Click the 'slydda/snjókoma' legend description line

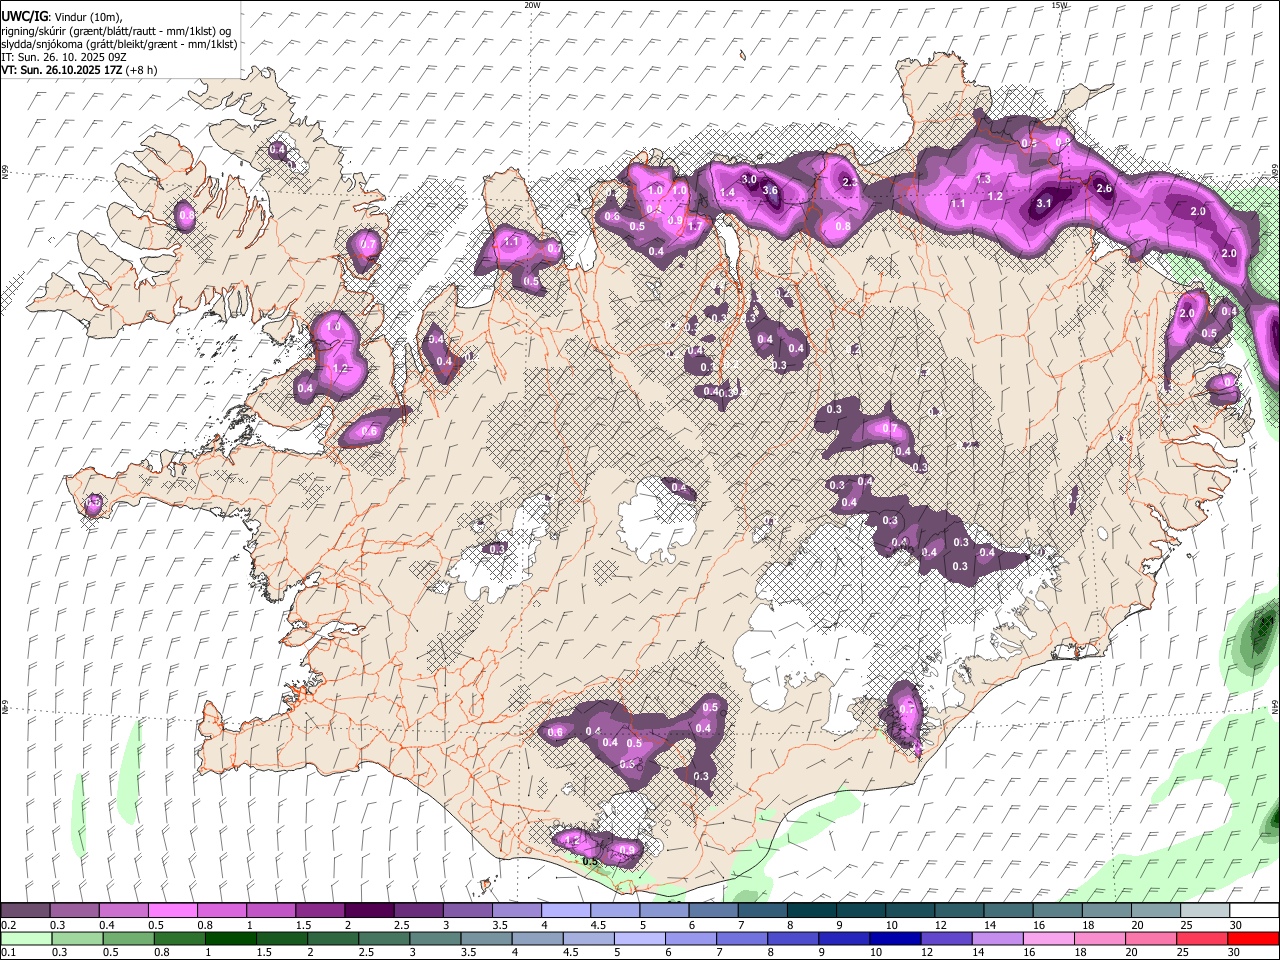coord(119,44)
